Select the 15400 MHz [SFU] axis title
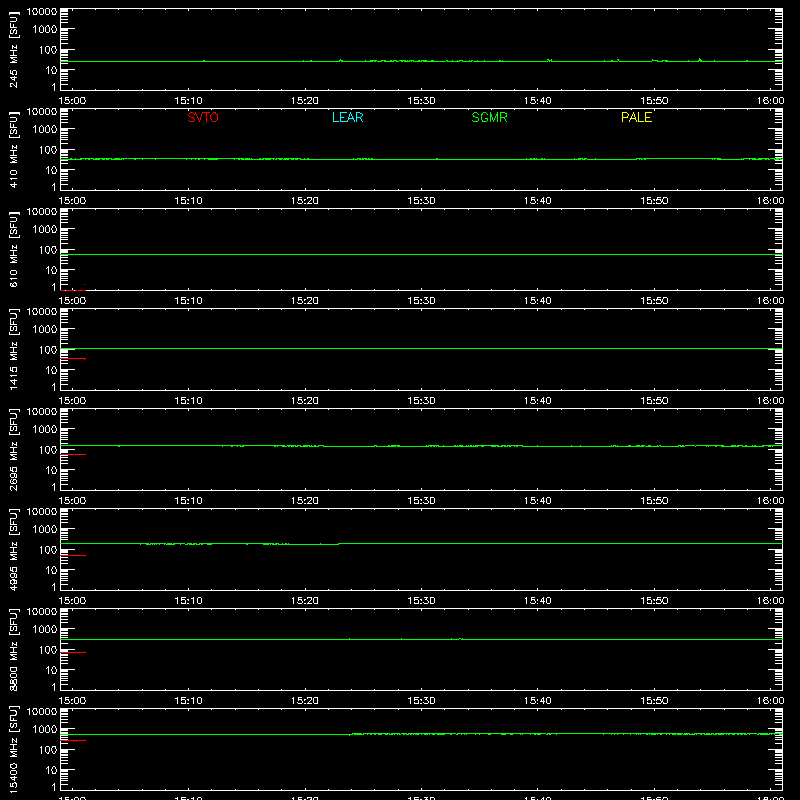Viewport: 800px width, 800px height. coord(13,749)
